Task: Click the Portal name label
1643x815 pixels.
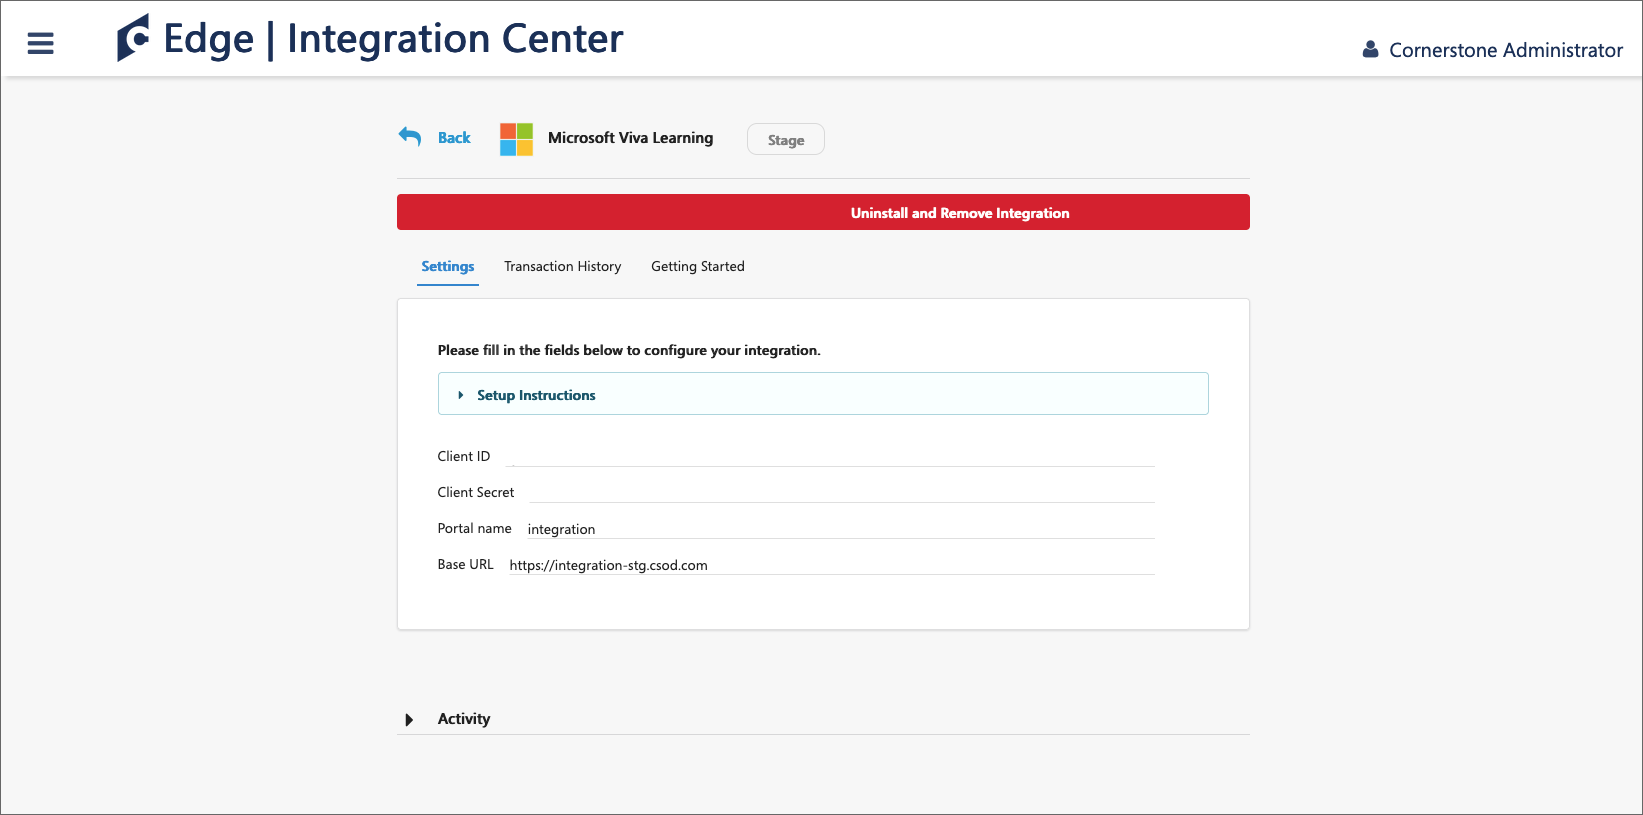Action: pyautogui.click(x=474, y=528)
